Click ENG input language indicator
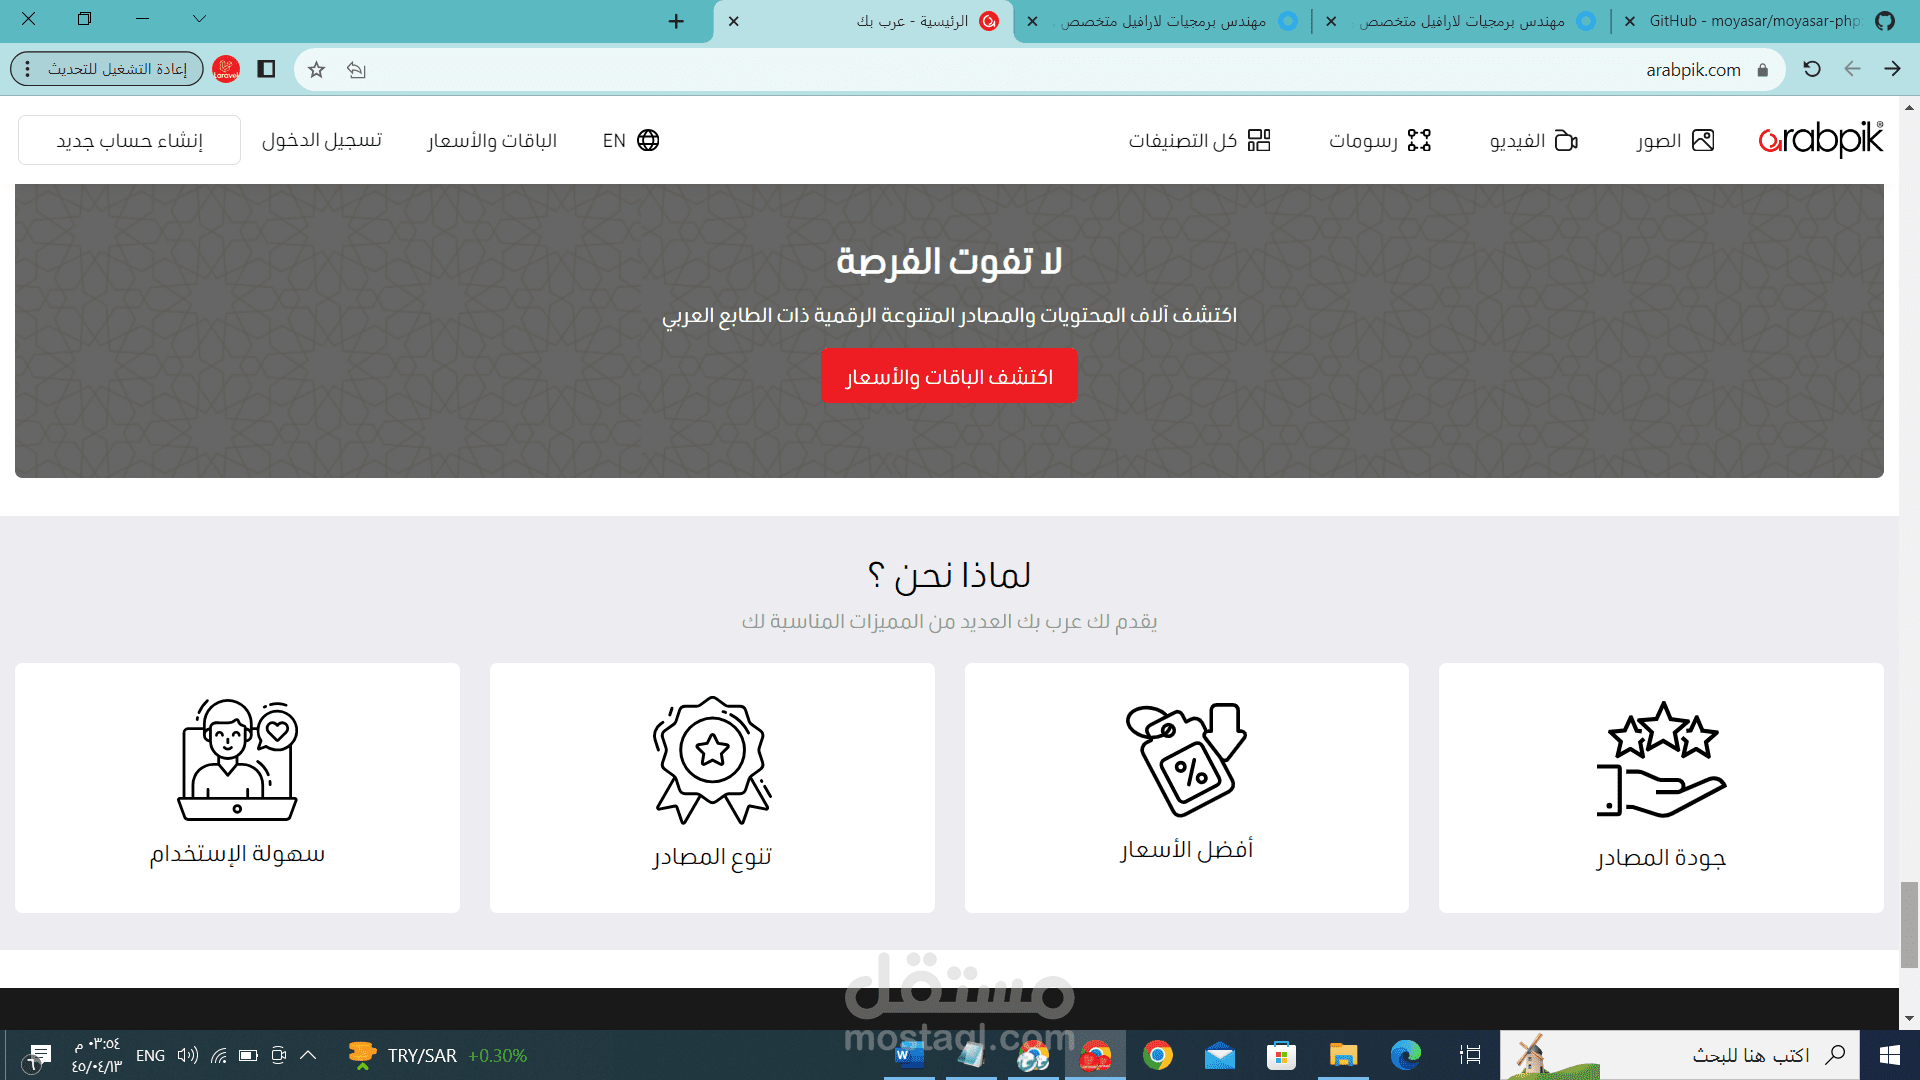1920x1080 pixels. point(150,1055)
